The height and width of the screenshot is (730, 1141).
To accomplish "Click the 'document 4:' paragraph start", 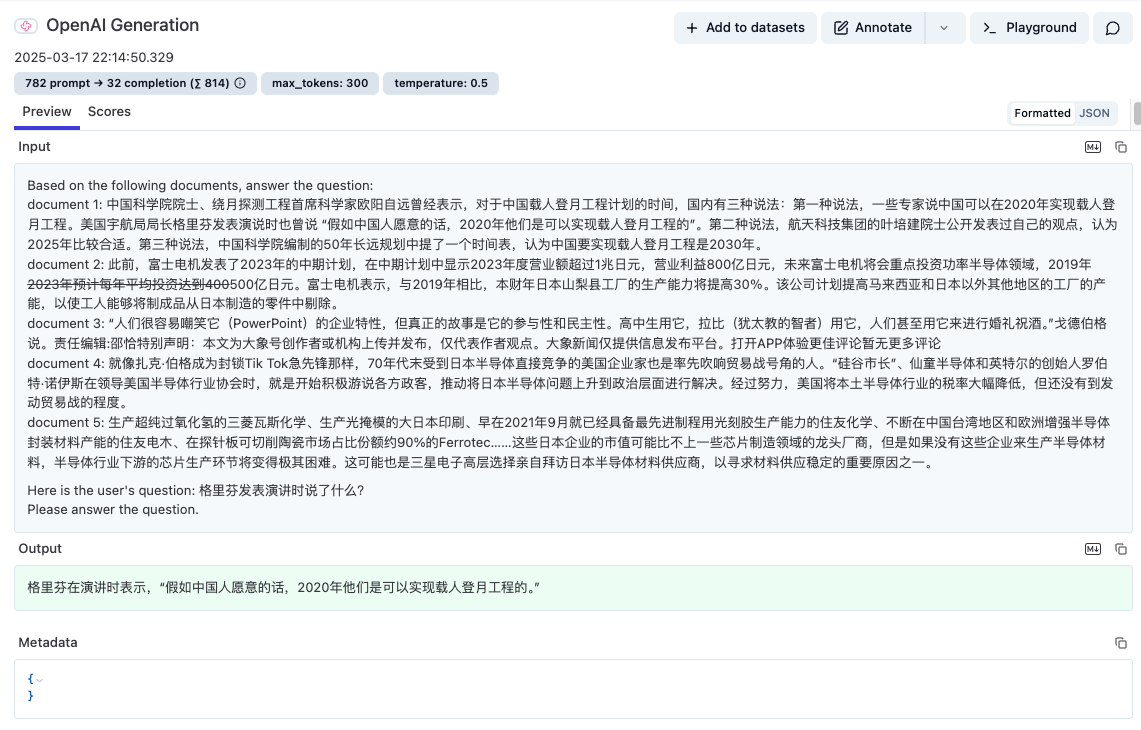I will pyautogui.click(x=66, y=363).
